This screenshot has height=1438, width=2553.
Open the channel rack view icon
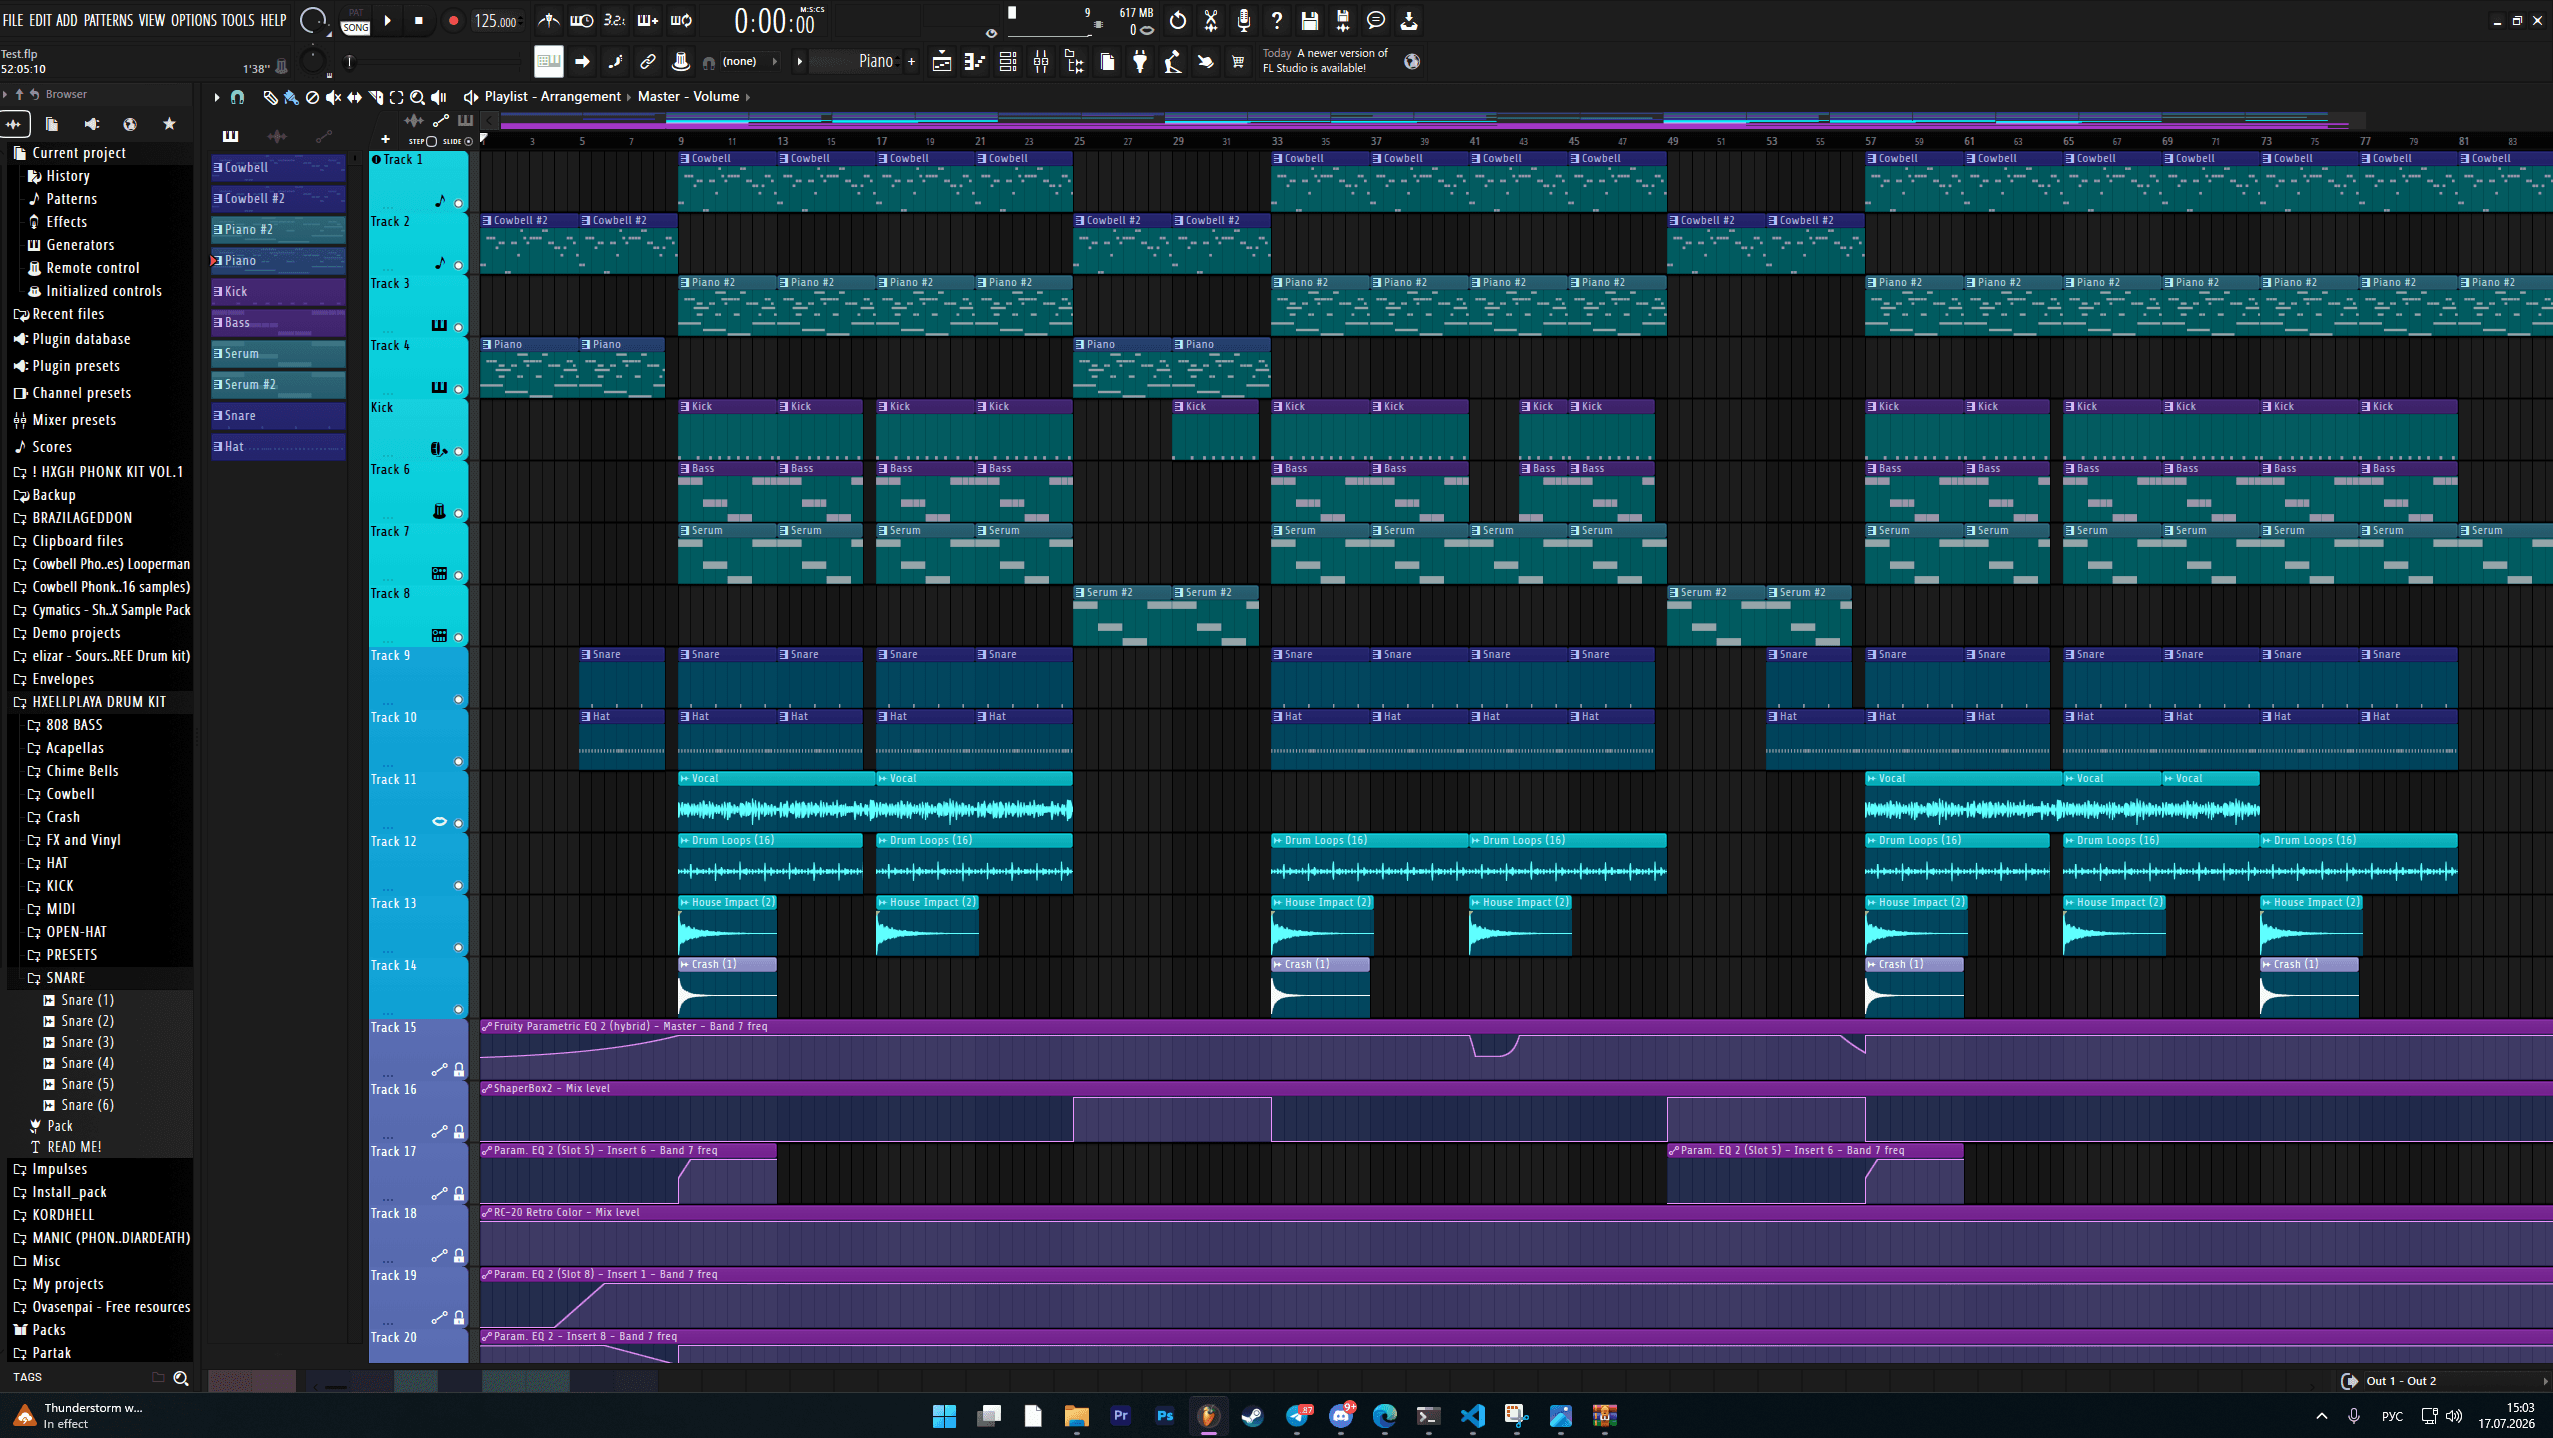tap(1008, 62)
